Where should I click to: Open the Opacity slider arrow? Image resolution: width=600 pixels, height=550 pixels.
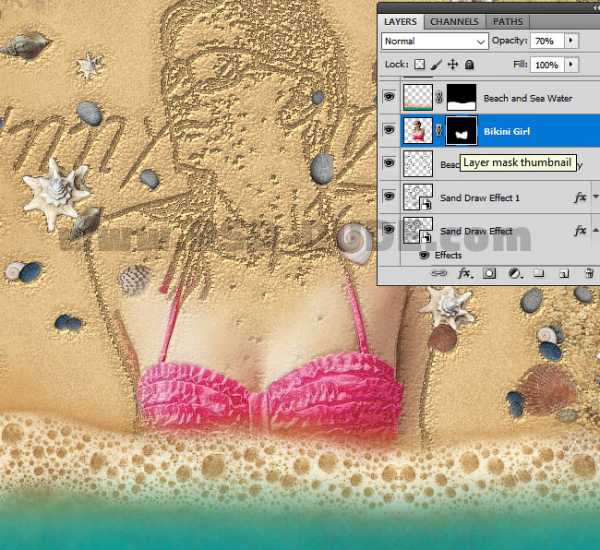point(571,41)
